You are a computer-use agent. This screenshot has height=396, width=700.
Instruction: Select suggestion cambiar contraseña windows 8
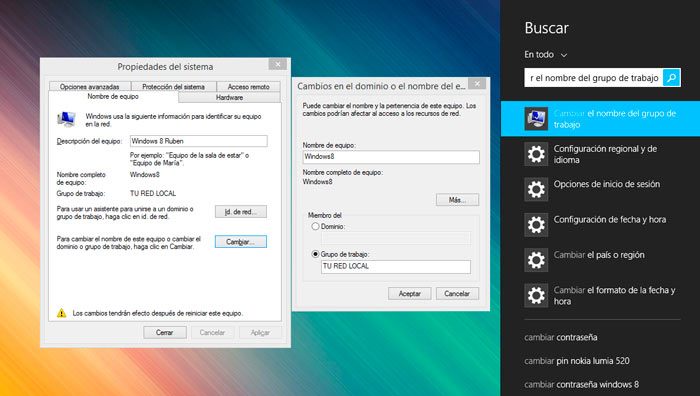582,384
